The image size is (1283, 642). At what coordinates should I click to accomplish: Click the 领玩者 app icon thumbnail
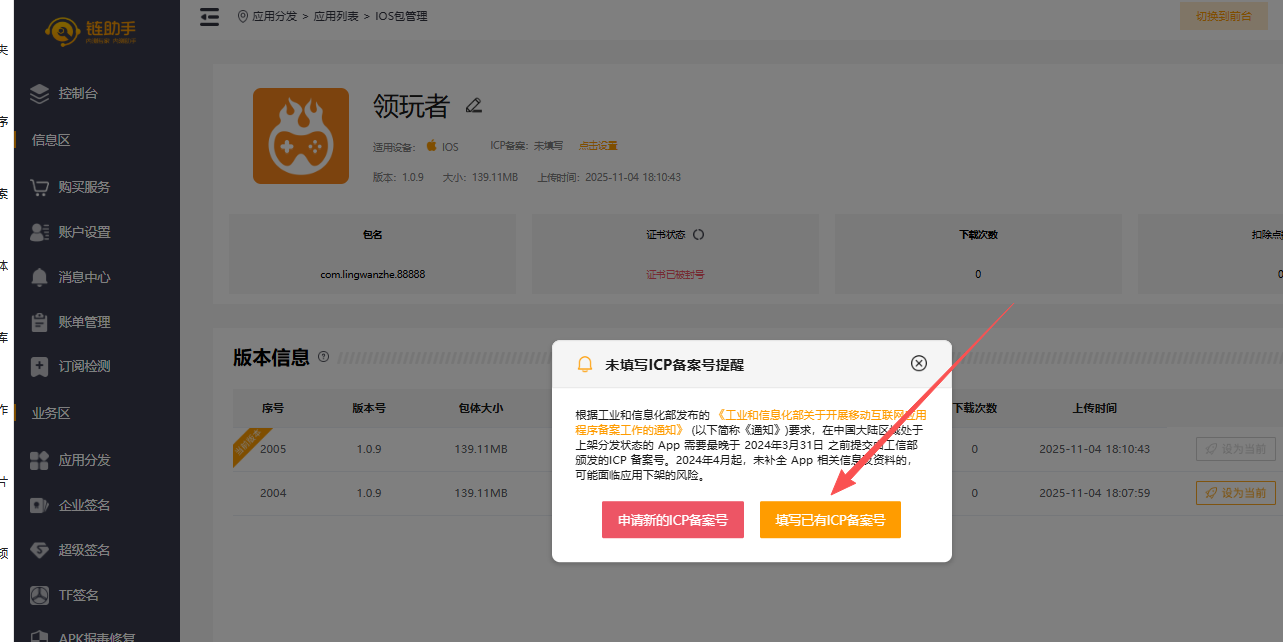click(301, 136)
